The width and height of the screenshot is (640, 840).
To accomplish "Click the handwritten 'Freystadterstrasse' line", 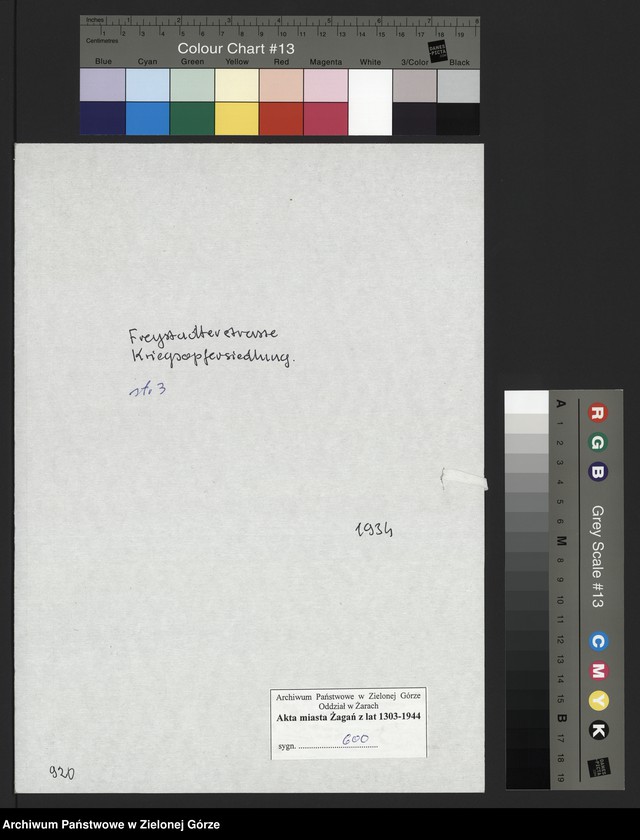I will (x=203, y=336).
